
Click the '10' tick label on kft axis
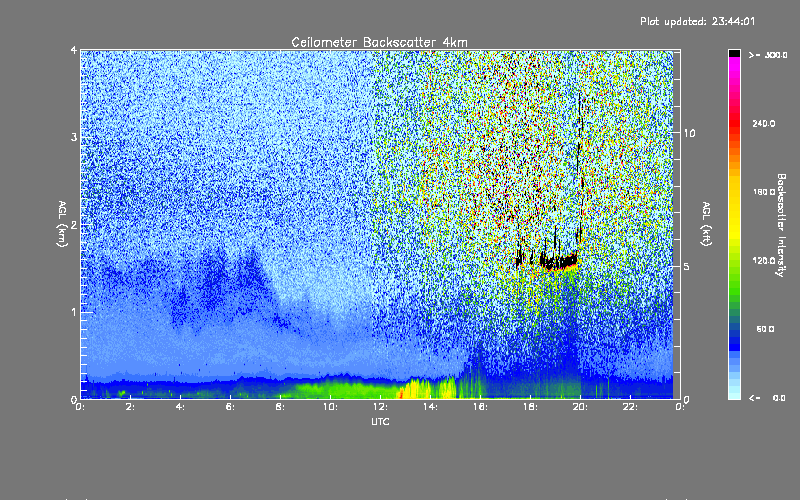click(x=689, y=133)
